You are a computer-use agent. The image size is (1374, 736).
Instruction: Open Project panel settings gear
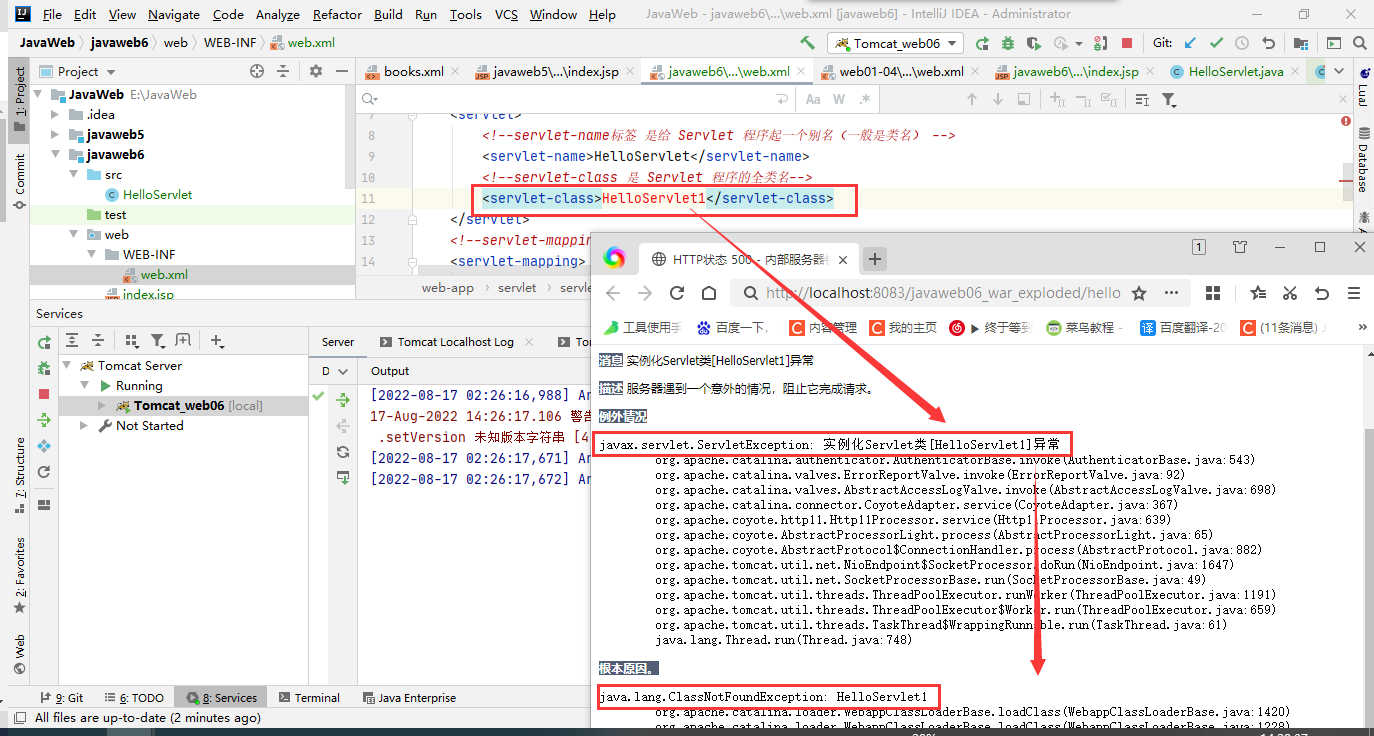pos(316,71)
